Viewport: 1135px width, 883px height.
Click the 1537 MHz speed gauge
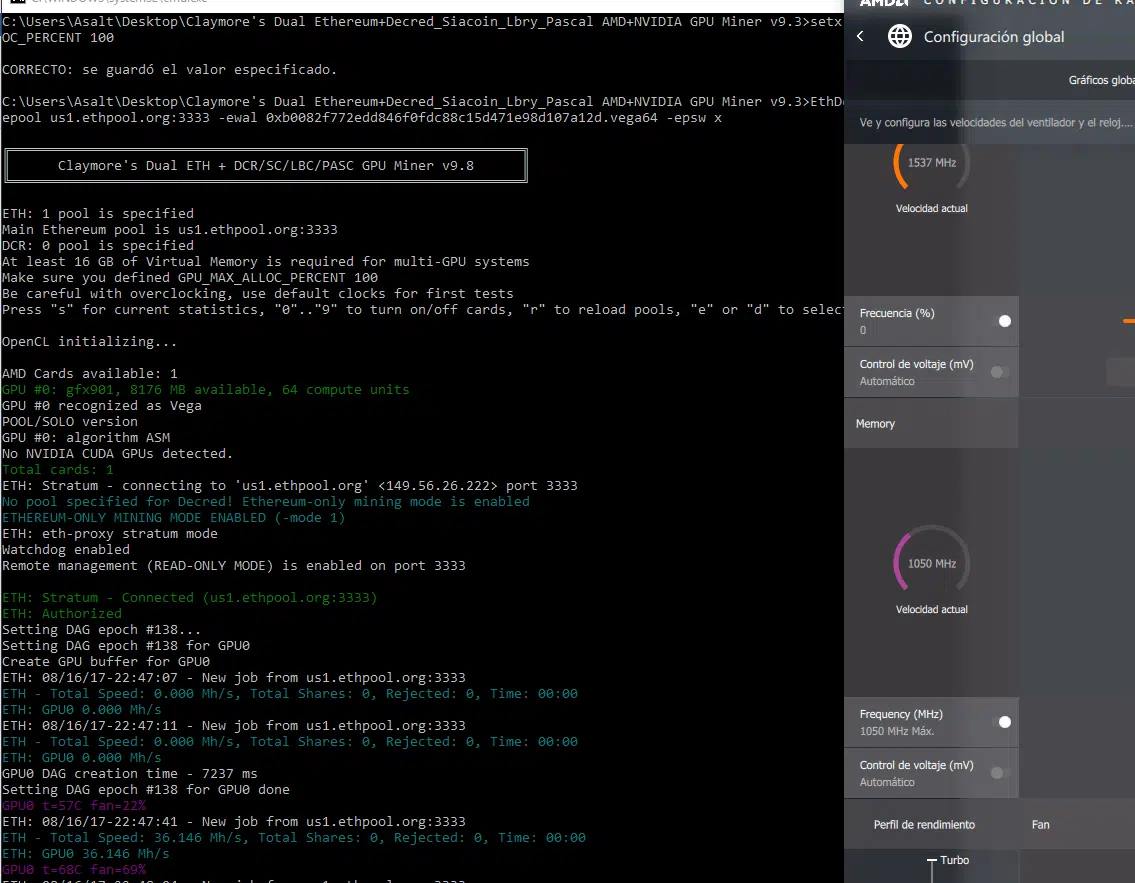932,163
